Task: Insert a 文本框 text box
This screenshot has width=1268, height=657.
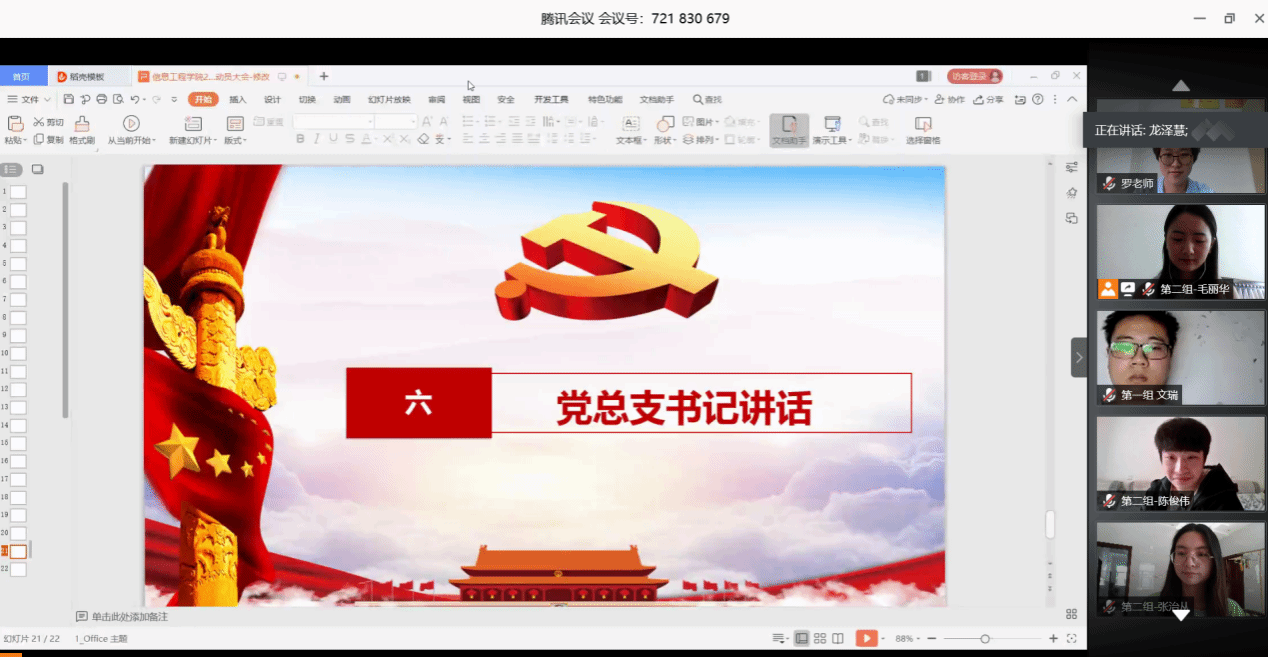Action: pos(631,130)
